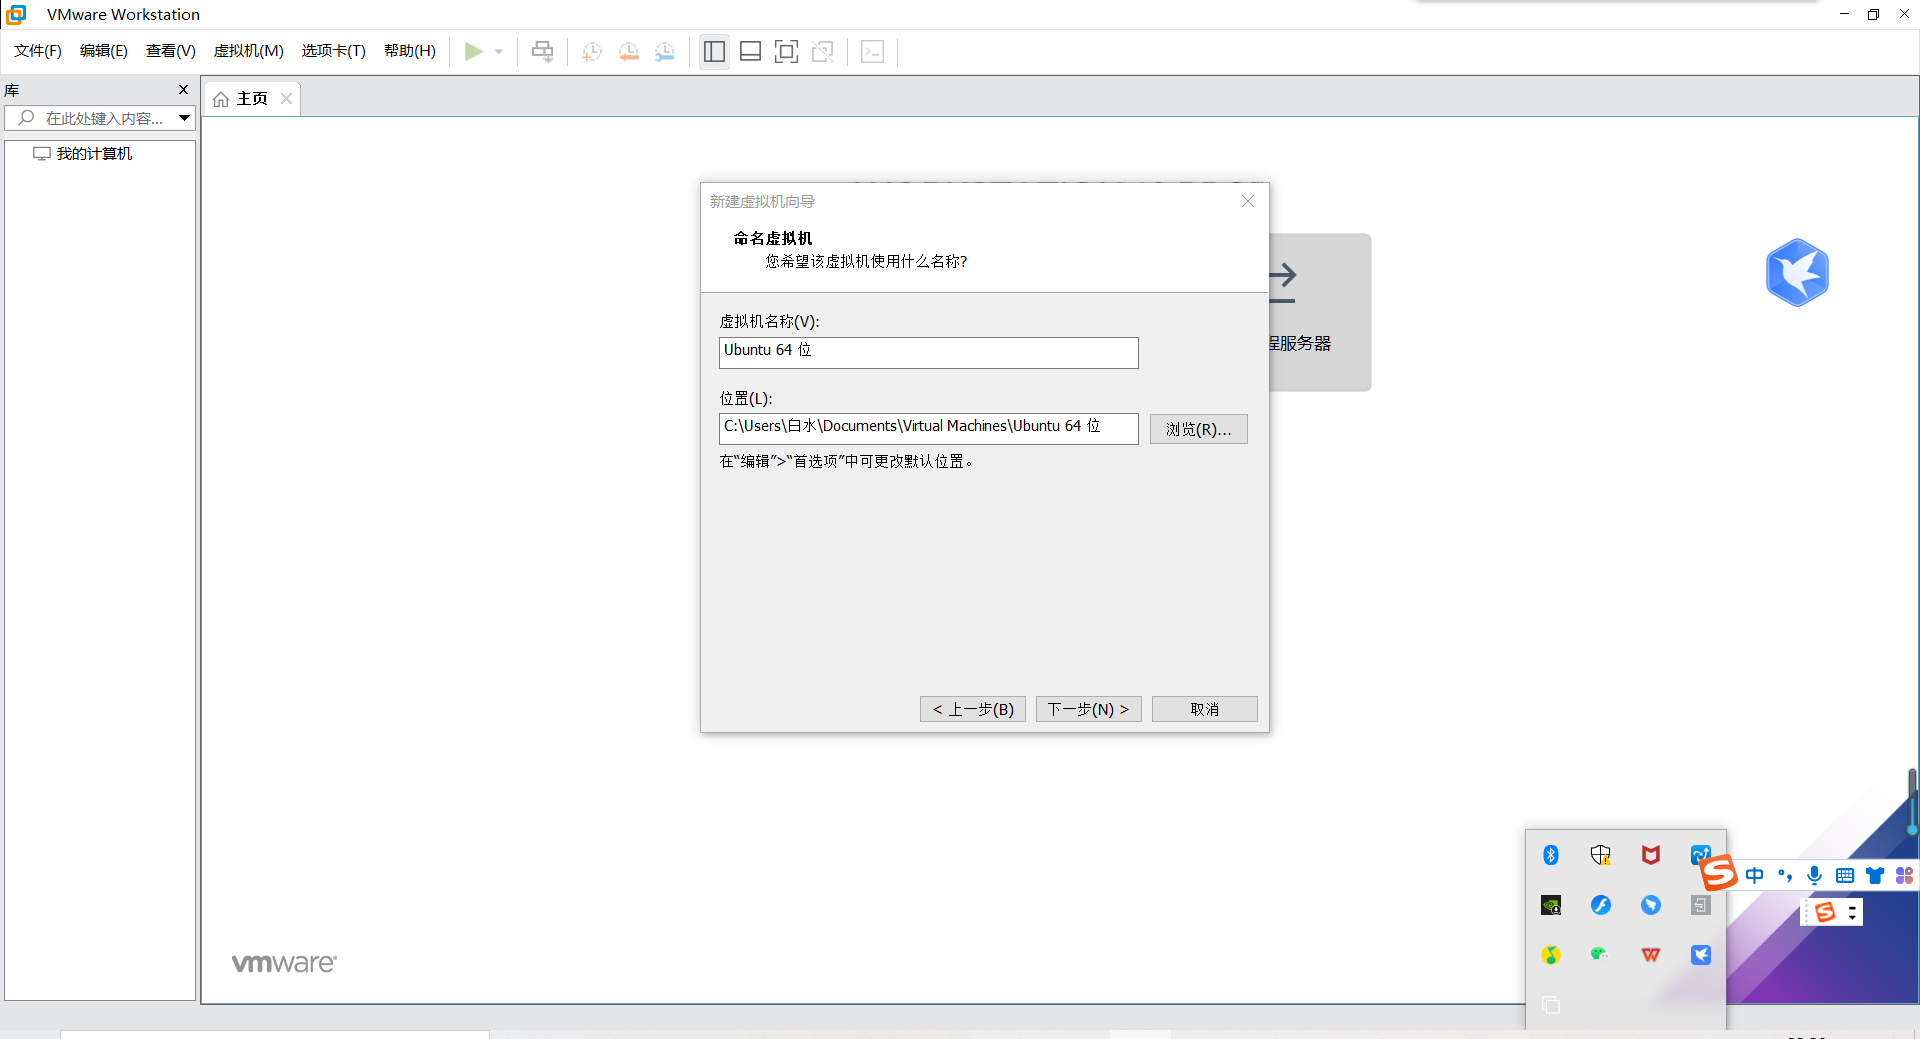
Task: Click the QQ Music yellow tray icon
Action: [1551, 955]
